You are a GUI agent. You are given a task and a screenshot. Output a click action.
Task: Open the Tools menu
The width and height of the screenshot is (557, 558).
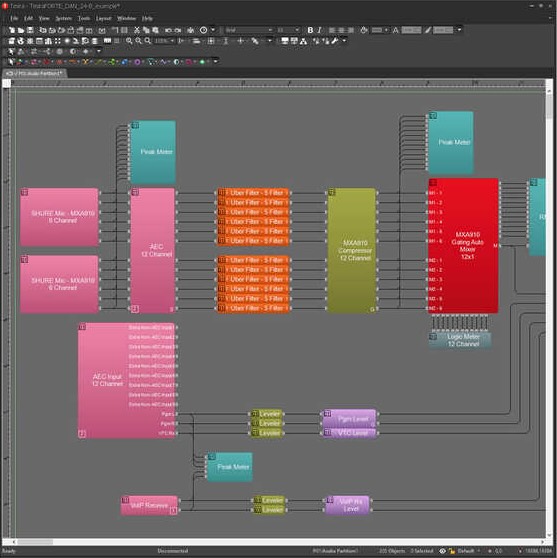tap(84, 18)
